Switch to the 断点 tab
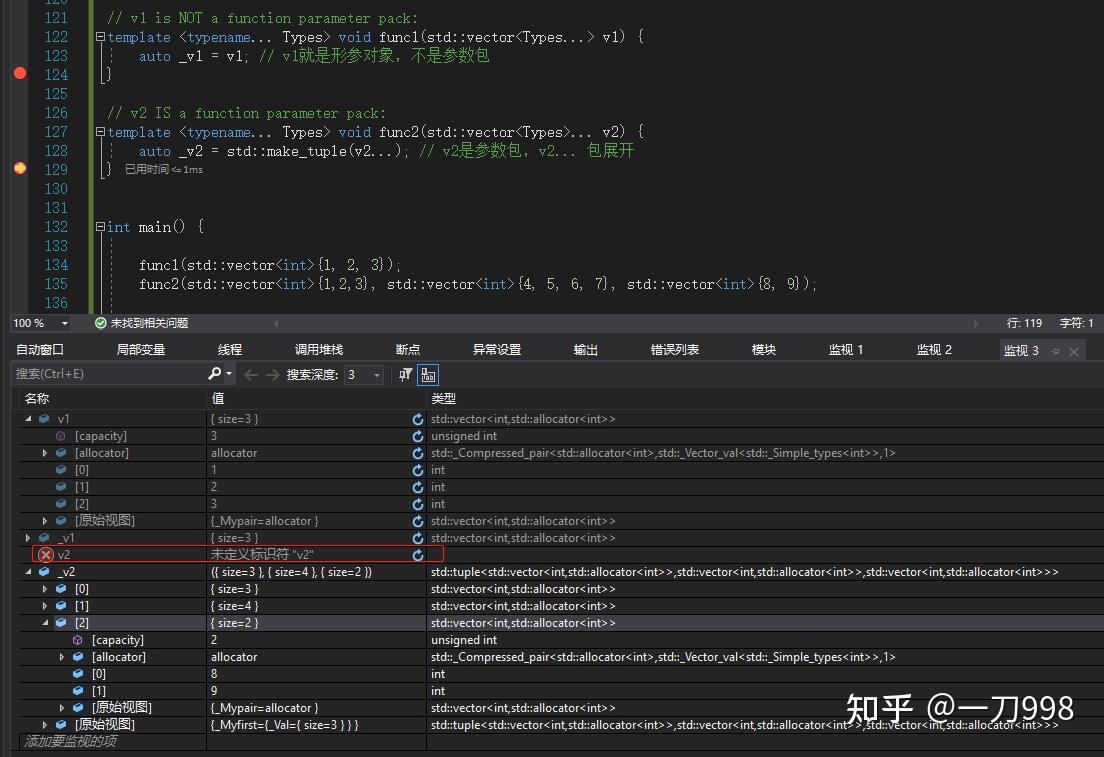The width and height of the screenshot is (1104, 757). pos(408,350)
